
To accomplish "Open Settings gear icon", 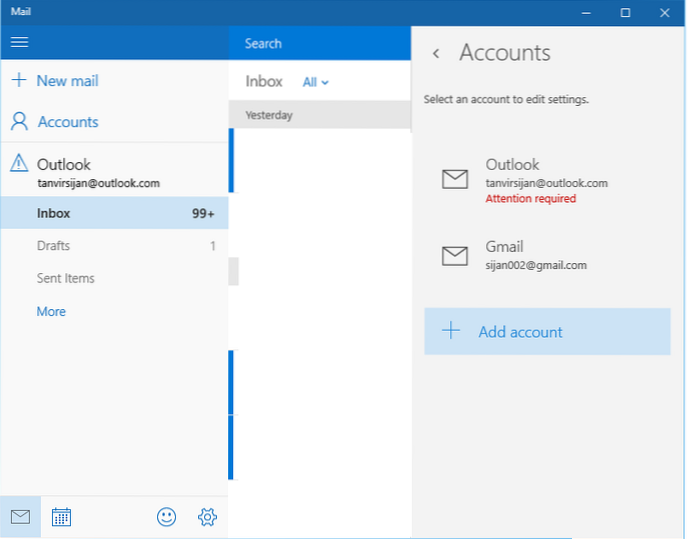I will [207, 517].
